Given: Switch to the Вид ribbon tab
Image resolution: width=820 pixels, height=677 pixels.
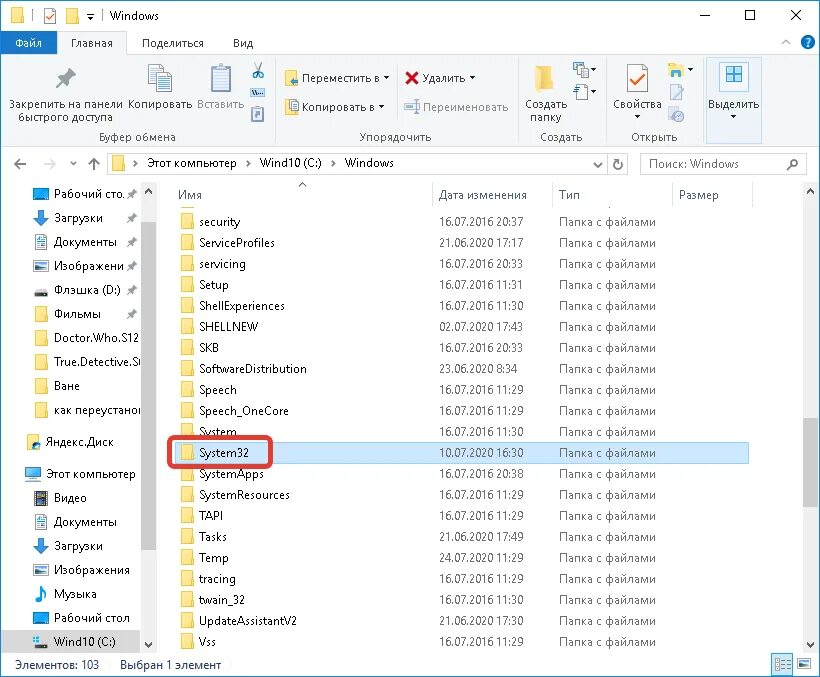Looking at the screenshot, I should pos(243,43).
